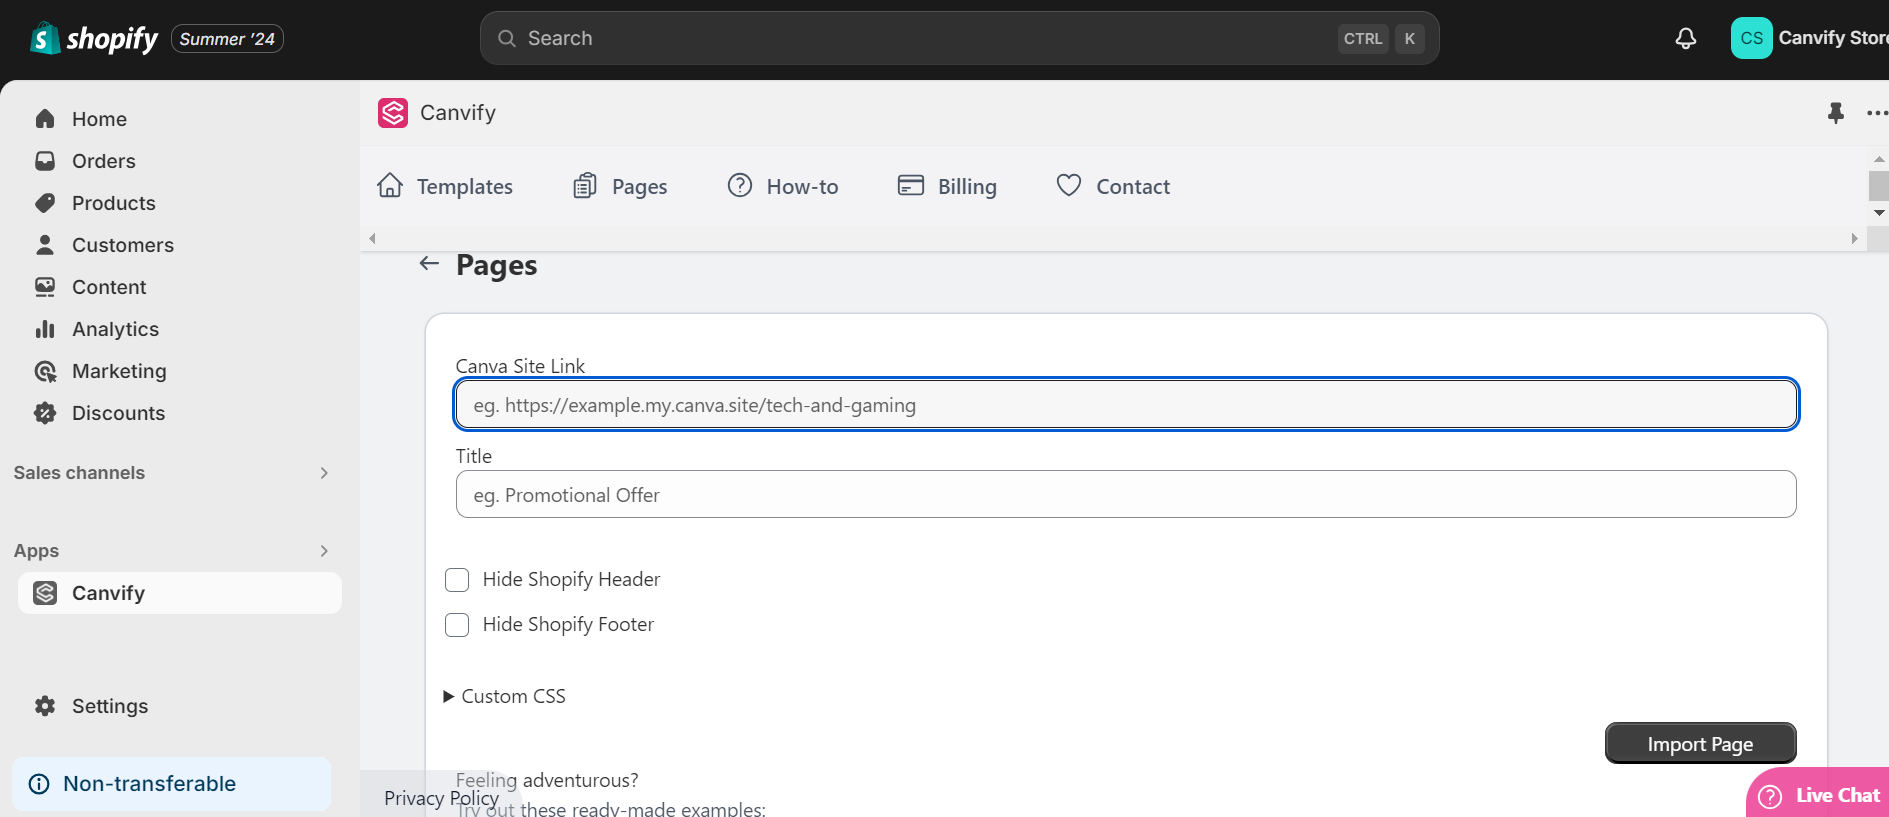This screenshot has width=1889, height=817.
Task: Click the Templates house icon
Action: (390, 185)
